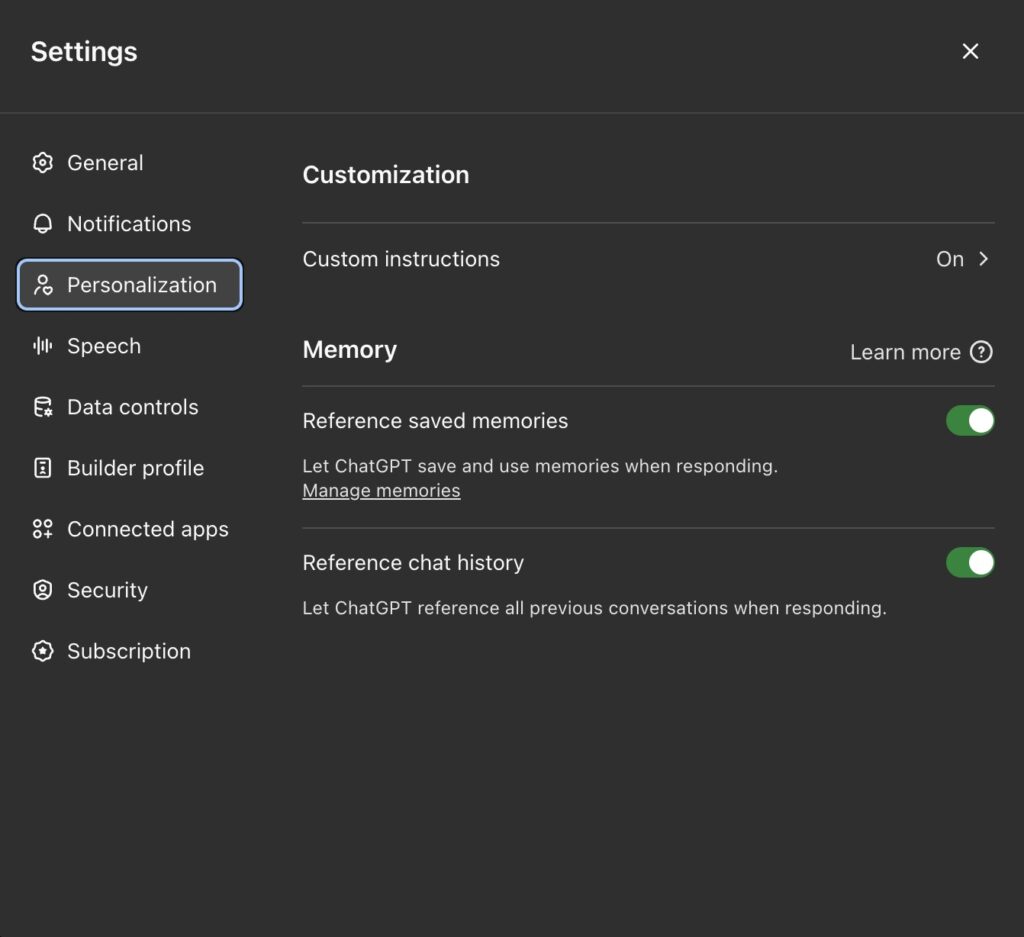
Task: Open the General settings tab
Action: [x=129, y=163]
